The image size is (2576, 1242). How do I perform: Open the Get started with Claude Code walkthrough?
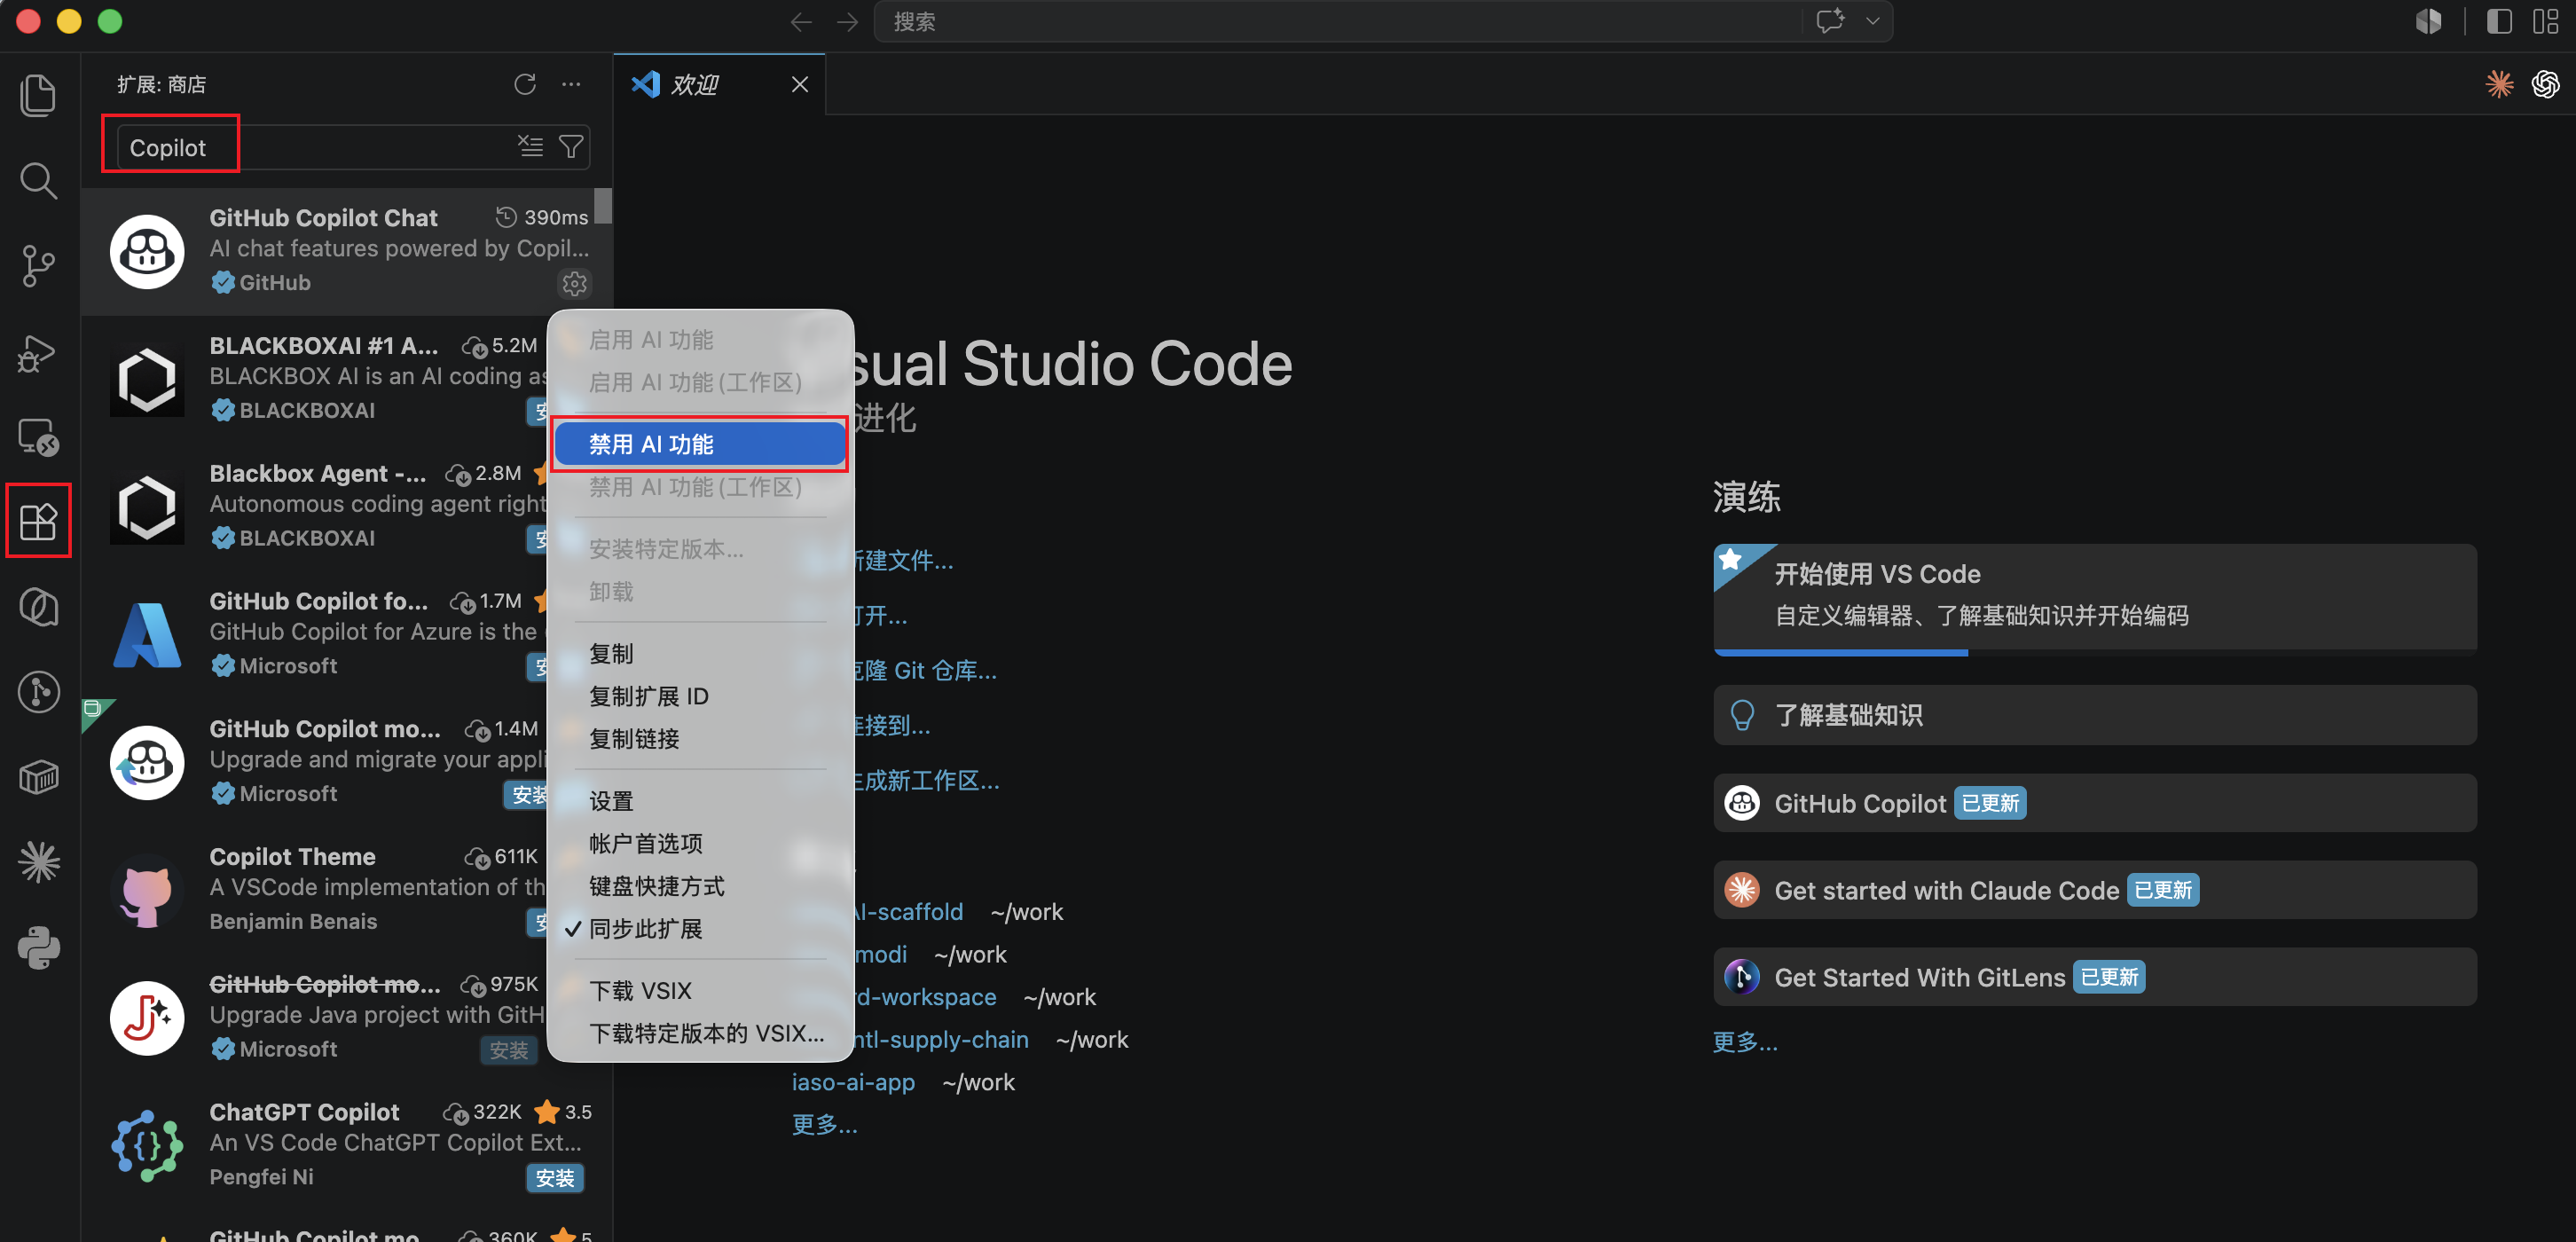[x=2094, y=890]
